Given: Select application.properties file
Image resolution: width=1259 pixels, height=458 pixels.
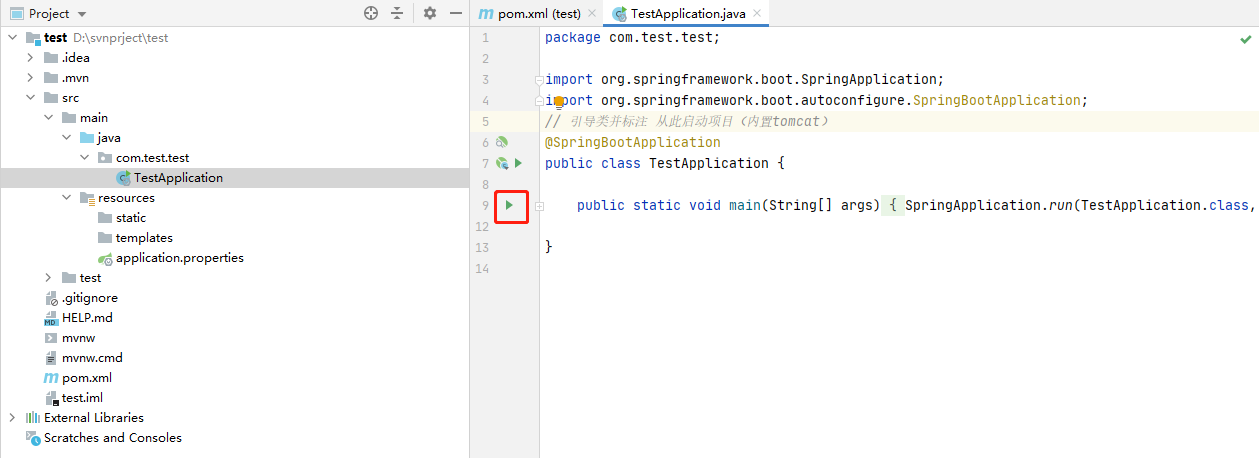Looking at the screenshot, I should (x=179, y=258).
